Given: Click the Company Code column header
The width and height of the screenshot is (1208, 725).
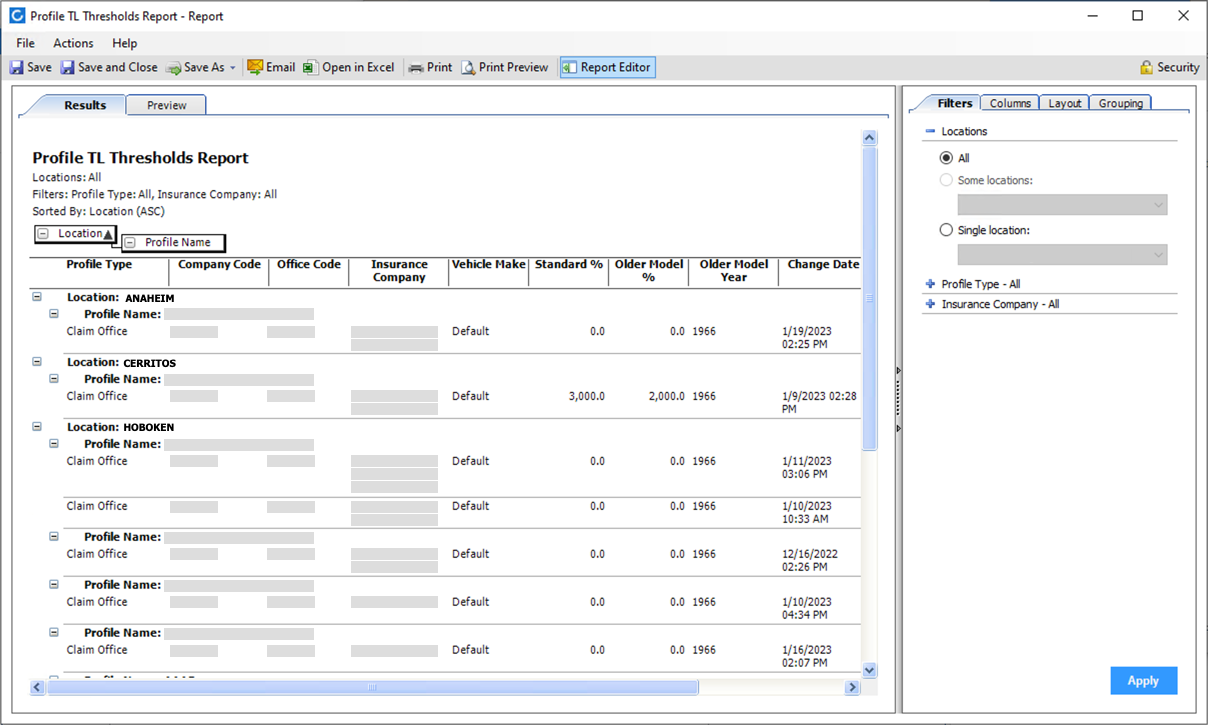Looking at the screenshot, I should pyautogui.click(x=219, y=265).
